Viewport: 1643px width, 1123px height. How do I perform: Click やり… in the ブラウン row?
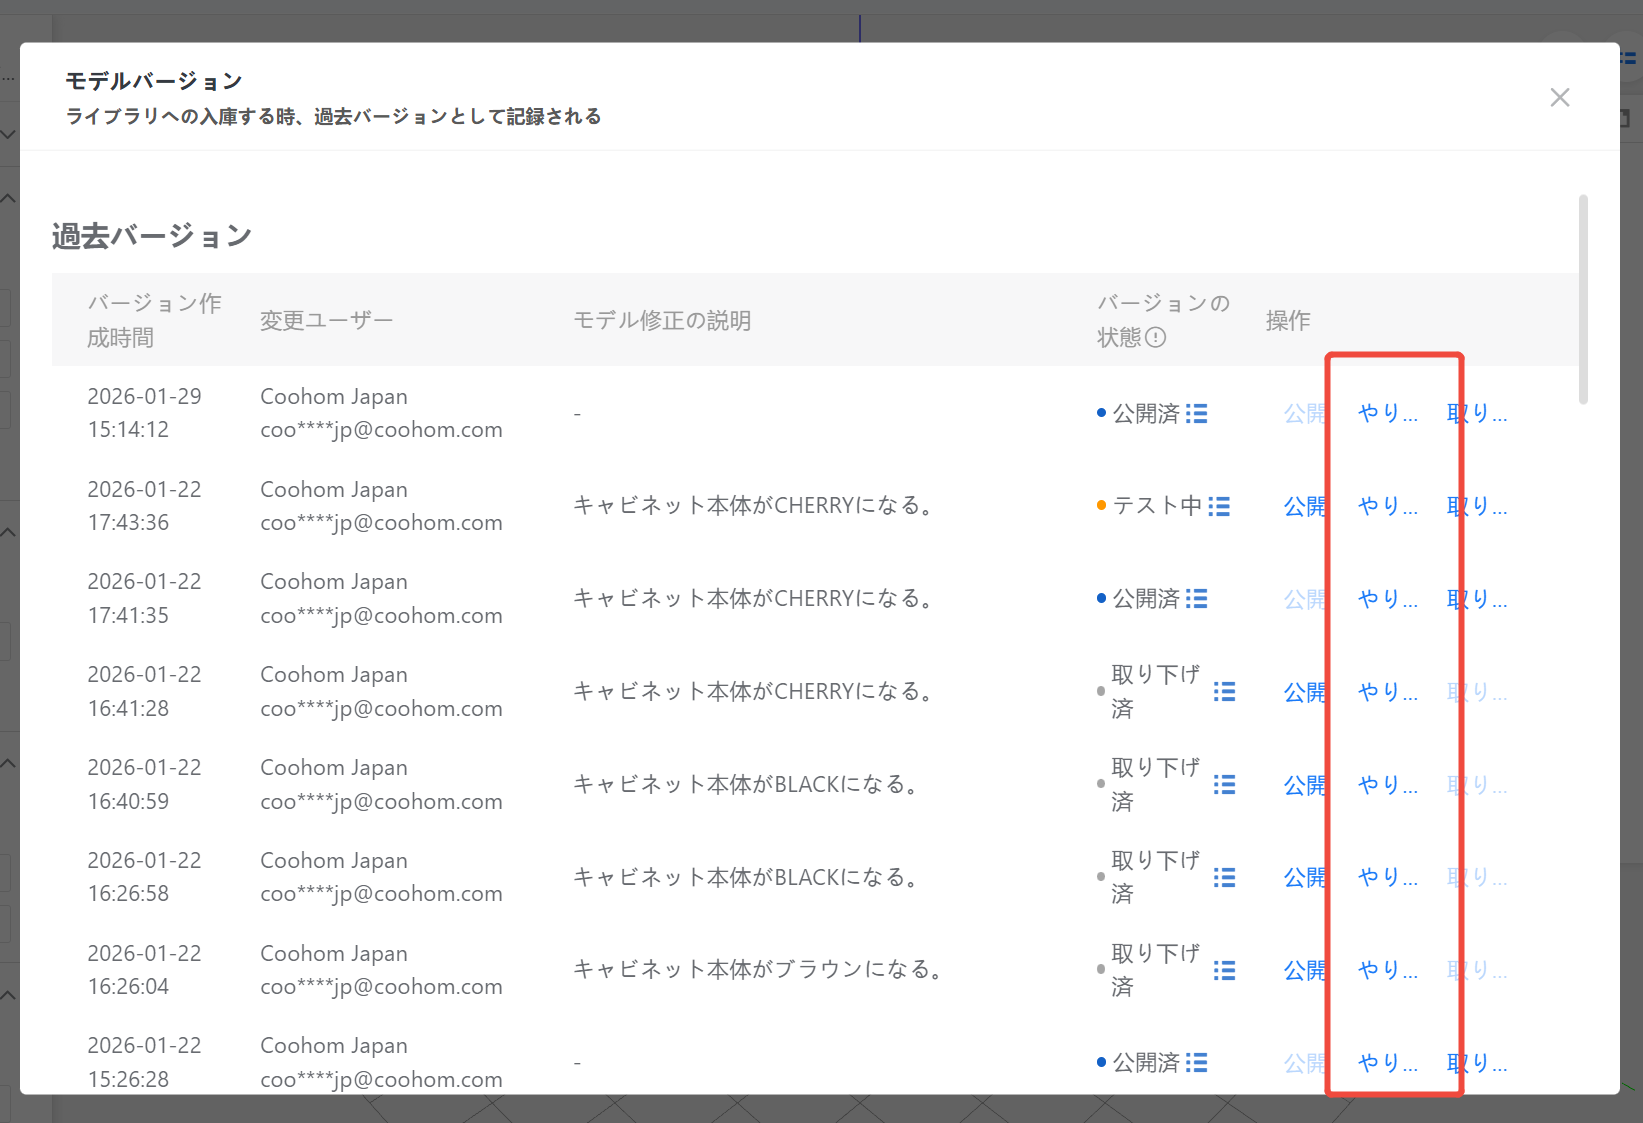coord(1388,971)
